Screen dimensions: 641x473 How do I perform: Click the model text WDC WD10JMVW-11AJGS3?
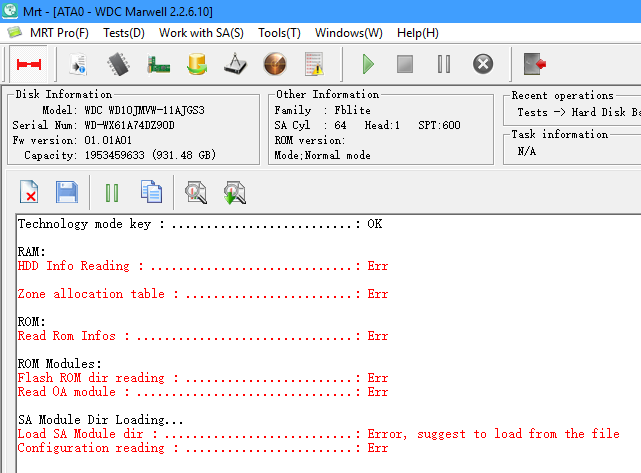click(144, 110)
